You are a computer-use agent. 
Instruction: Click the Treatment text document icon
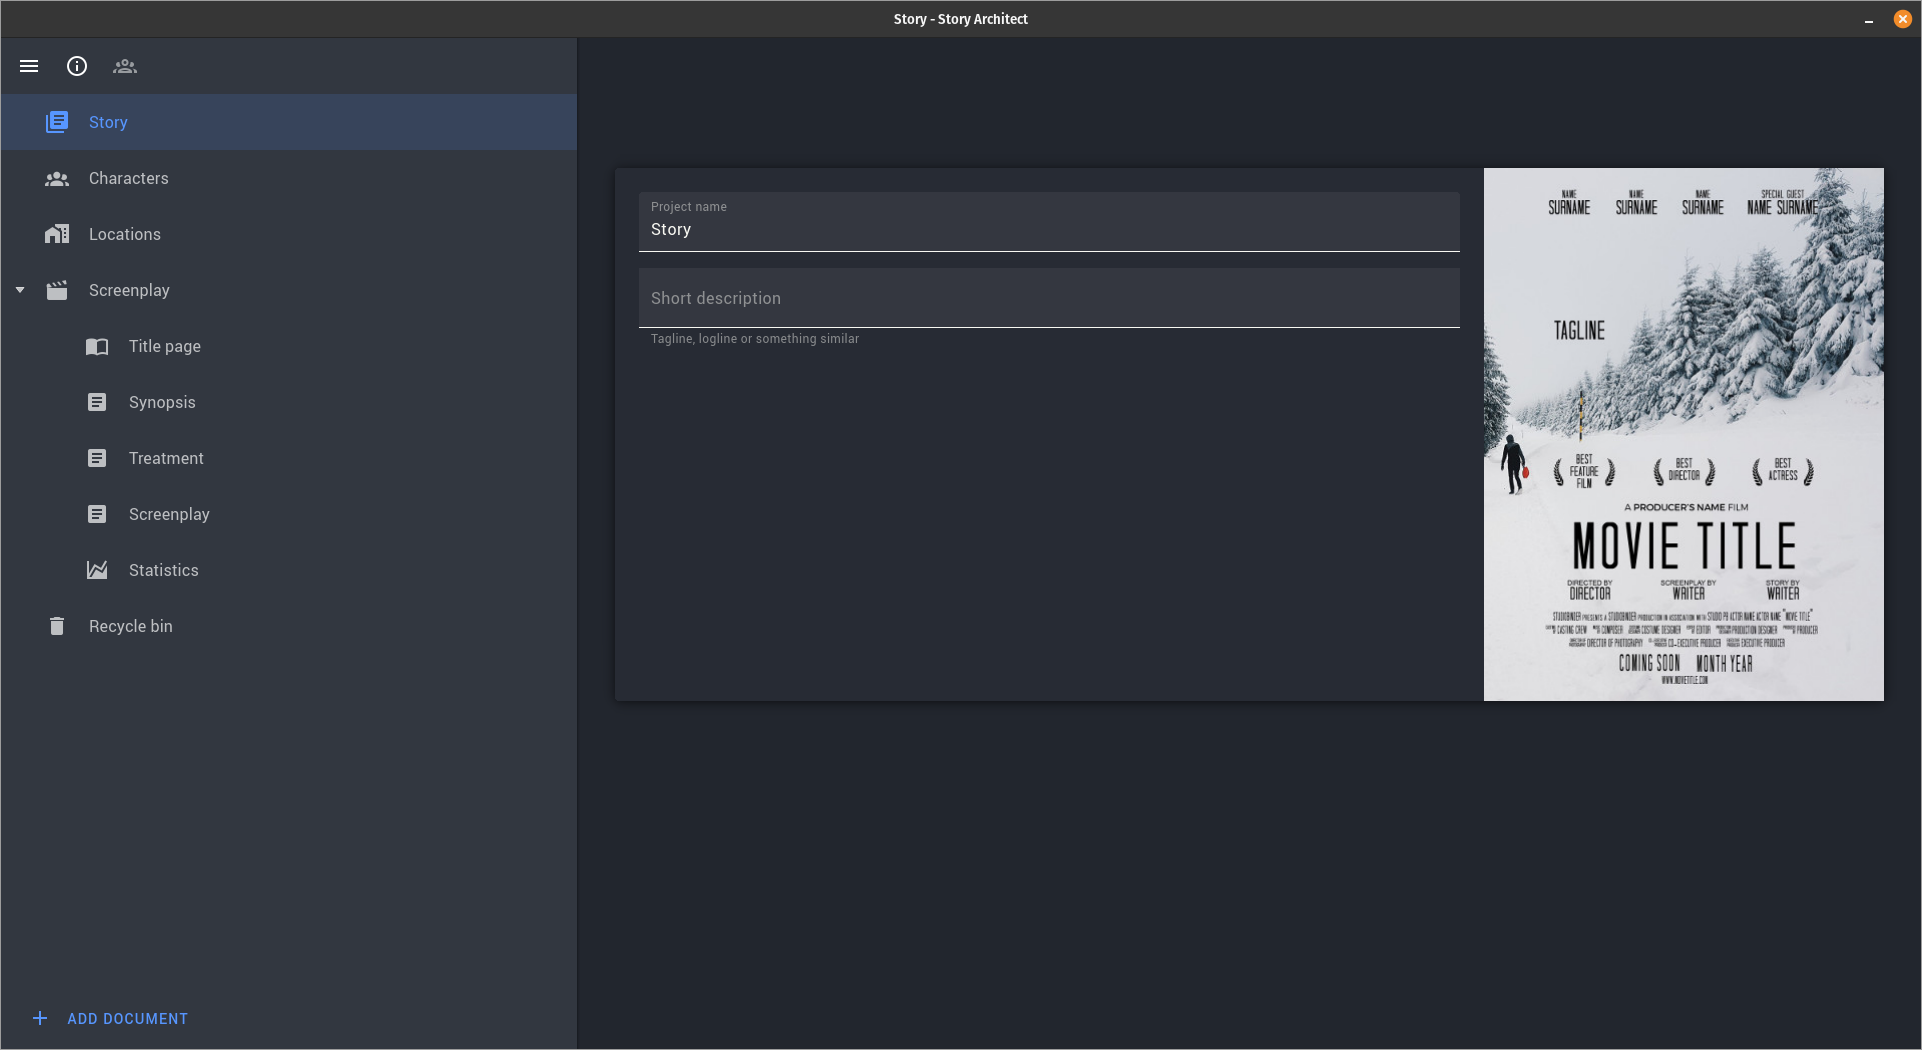(x=97, y=458)
